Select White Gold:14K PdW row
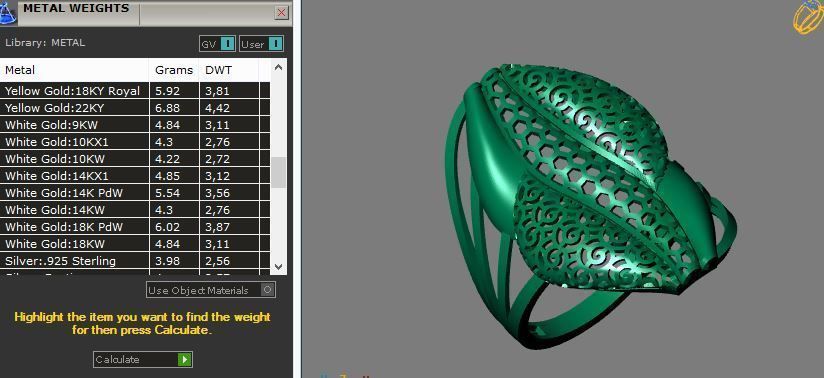824x378 pixels. pos(135,193)
